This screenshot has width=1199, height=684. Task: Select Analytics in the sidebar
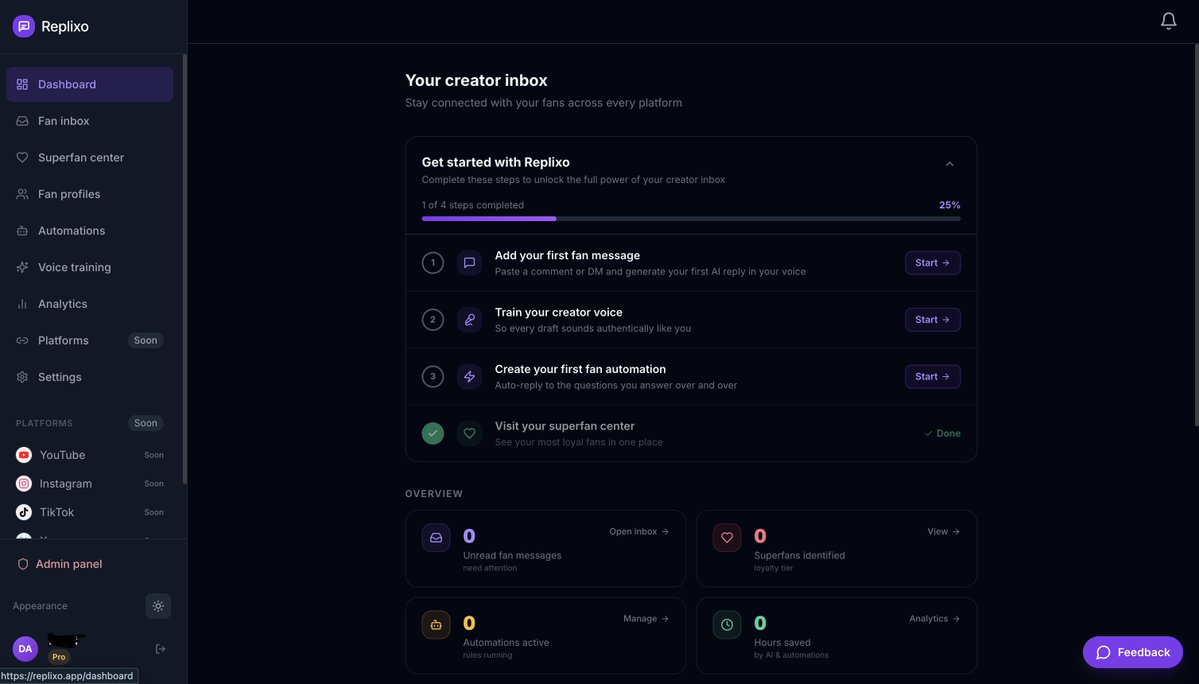tap(89, 304)
